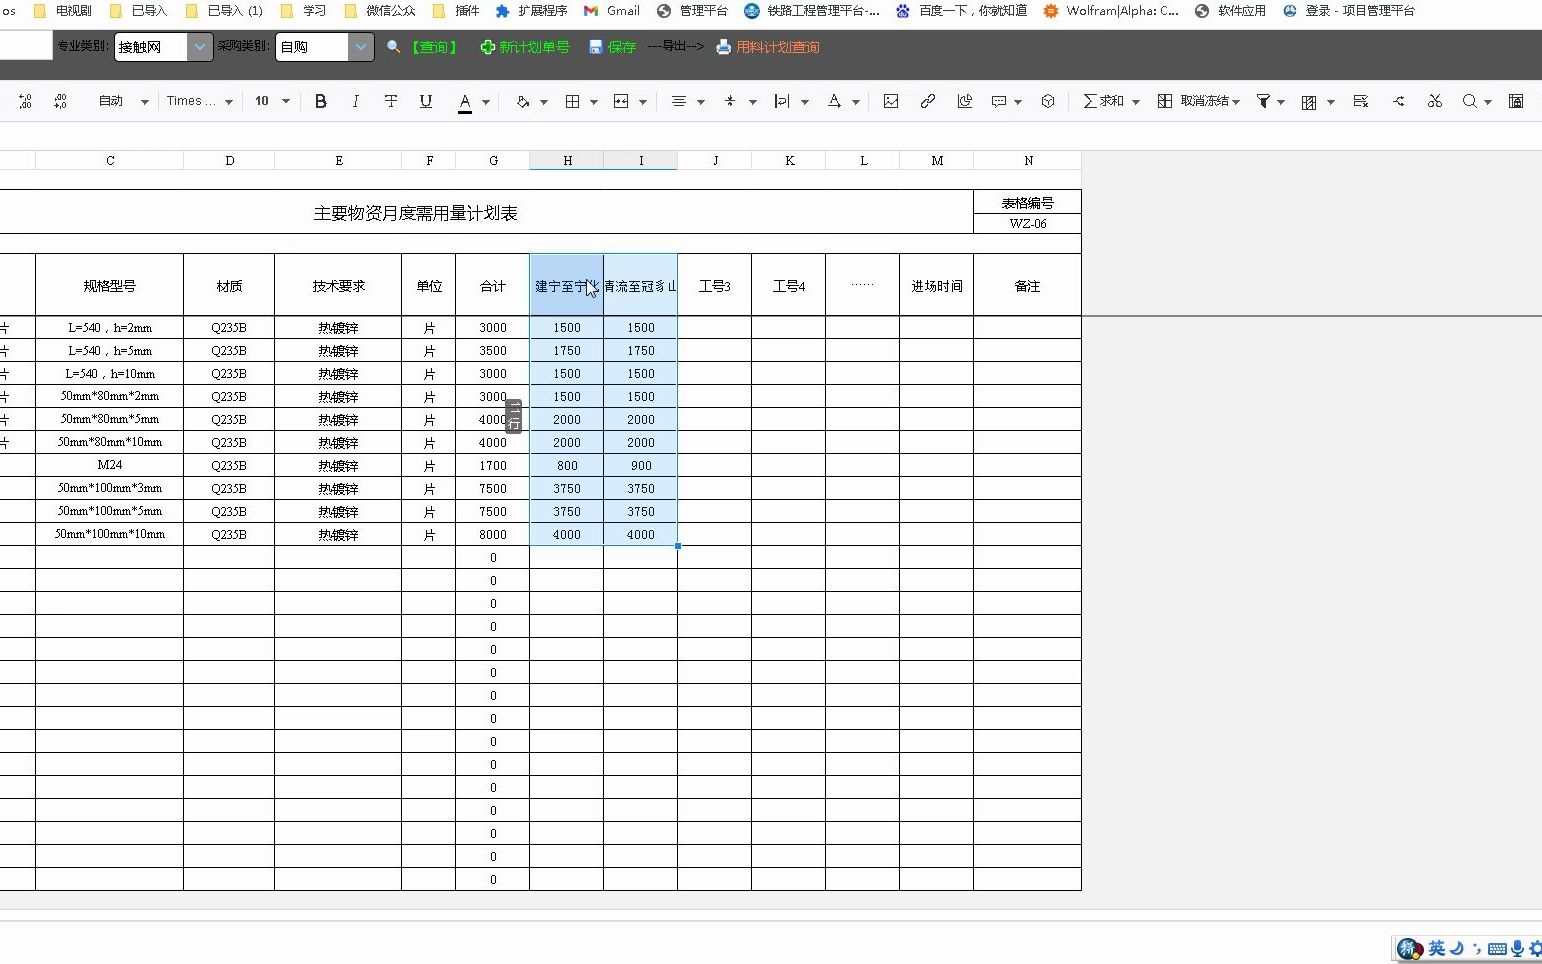1542x964 pixels.
Task: Open the 铁路工程管理平台 bookmark
Action: point(812,10)
